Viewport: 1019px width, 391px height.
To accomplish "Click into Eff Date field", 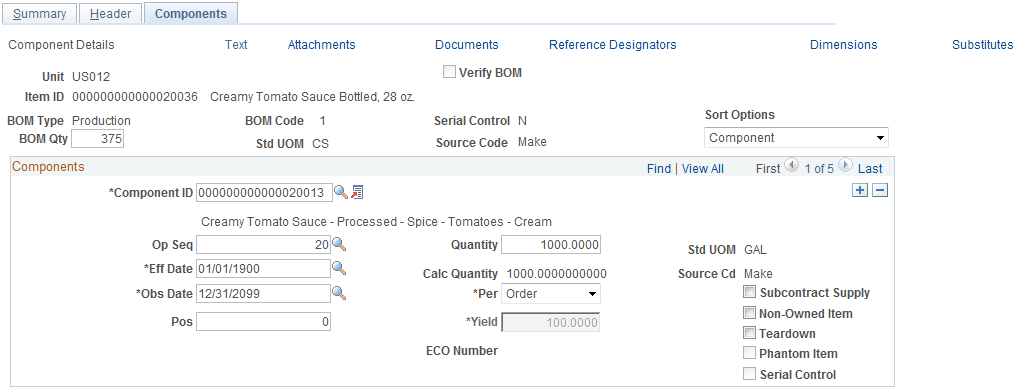I will [263, 269].
